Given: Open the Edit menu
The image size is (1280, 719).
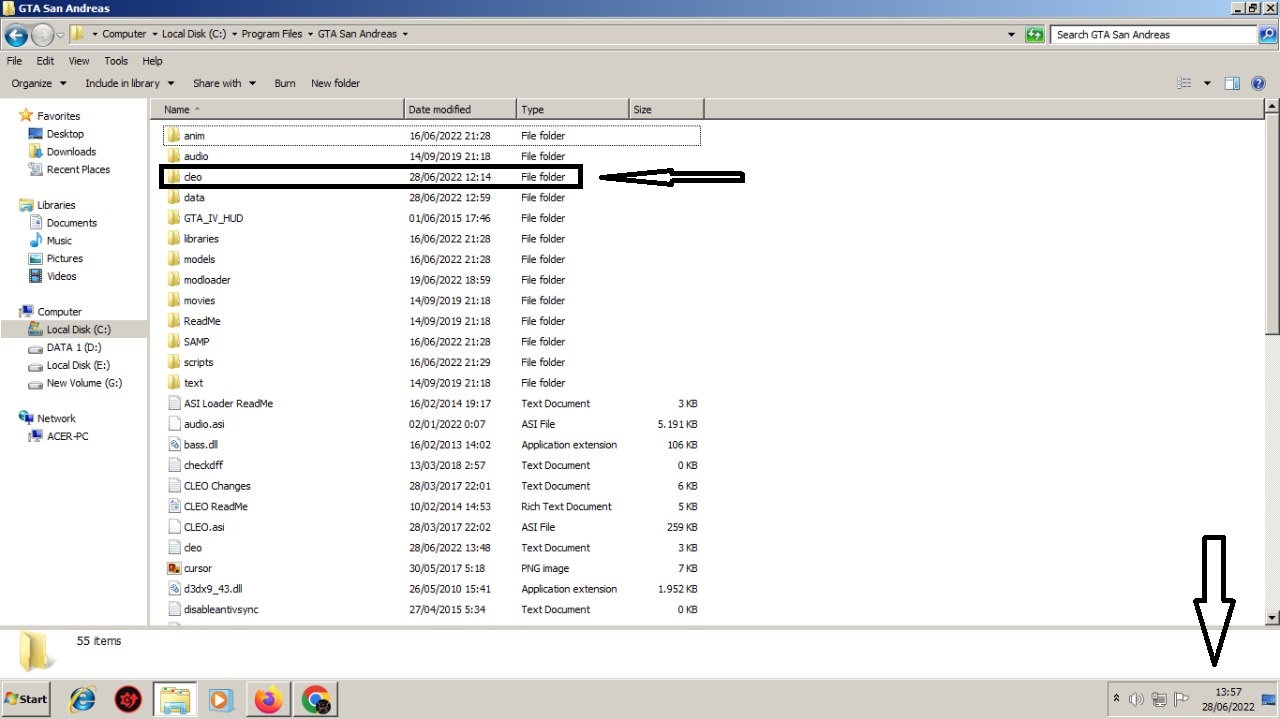Looking at the screenshot, I should pyautogui.click(x=45, y=61).
